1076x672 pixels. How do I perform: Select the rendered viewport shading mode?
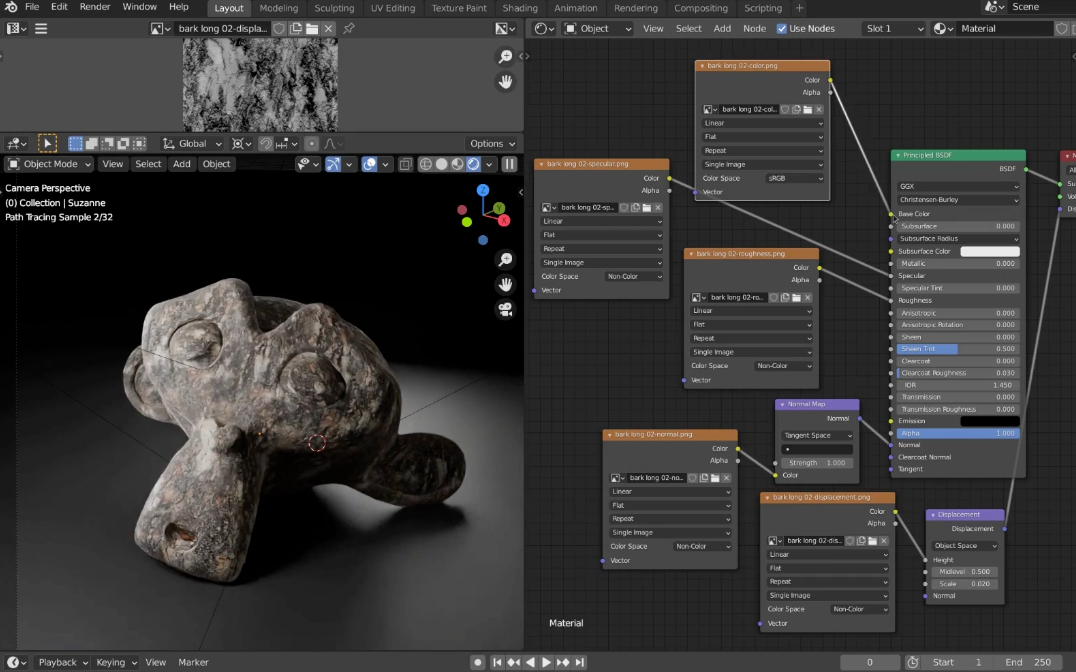(474, 164)
